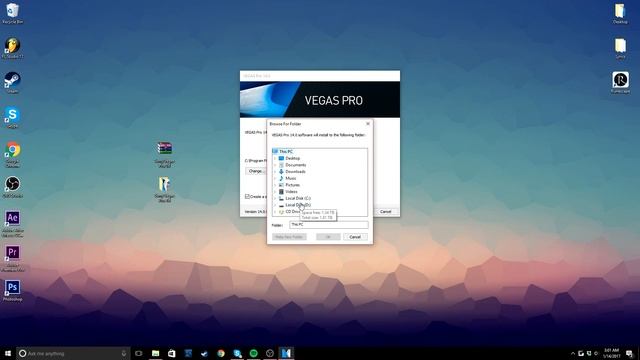Launch Adobe After Effects desktop shortcut
This screenshot has height=360, width=640.
(12, 223)
